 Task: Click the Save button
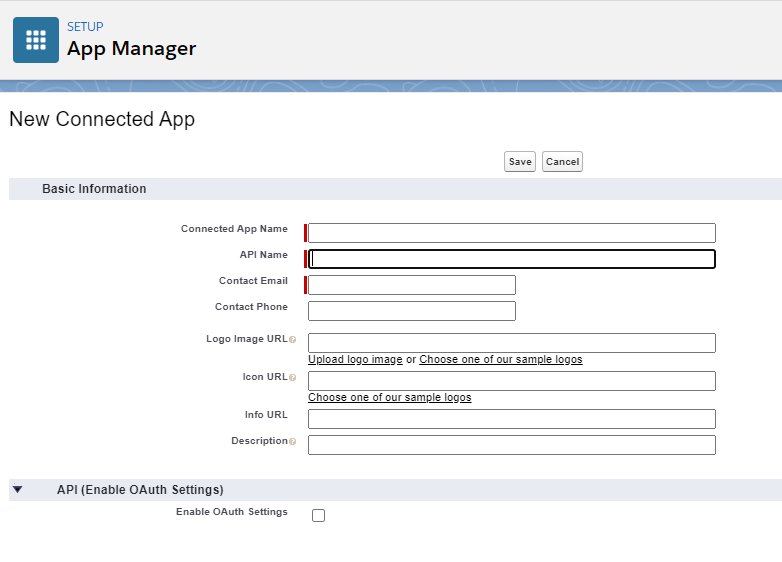520,162
